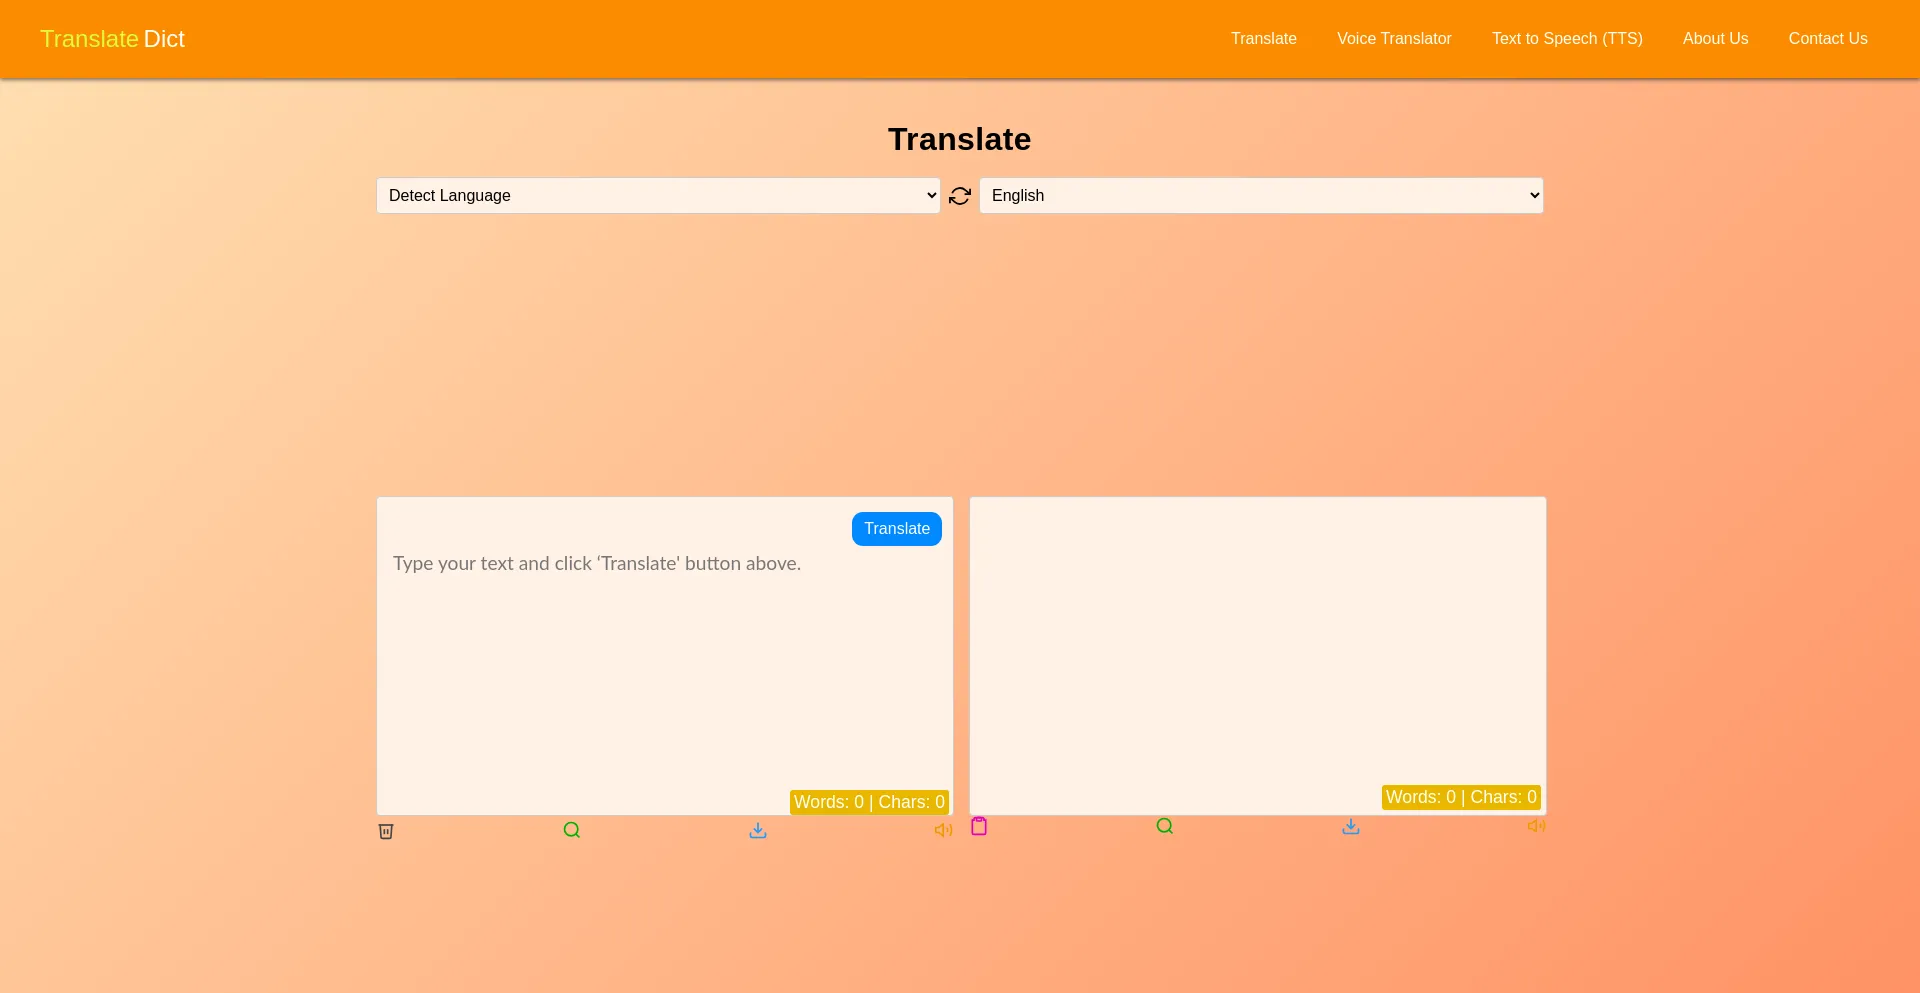Listen to the translation via the speaker icon
This screenshot has height=993, width=1920.
pyautogui.click(x=1536, y=826)
